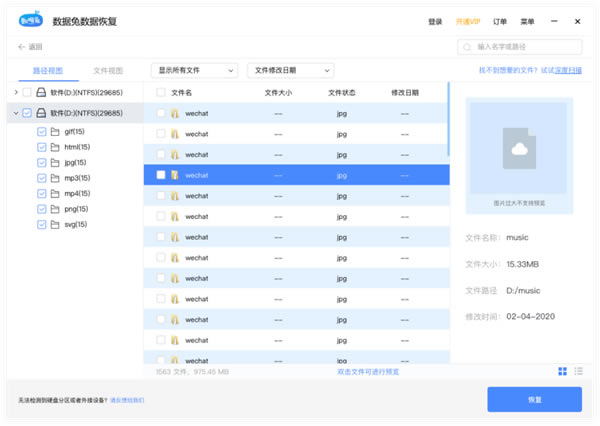
Task: Uncheck the gif(15) folder checkbox
Action: click(42, 132)
